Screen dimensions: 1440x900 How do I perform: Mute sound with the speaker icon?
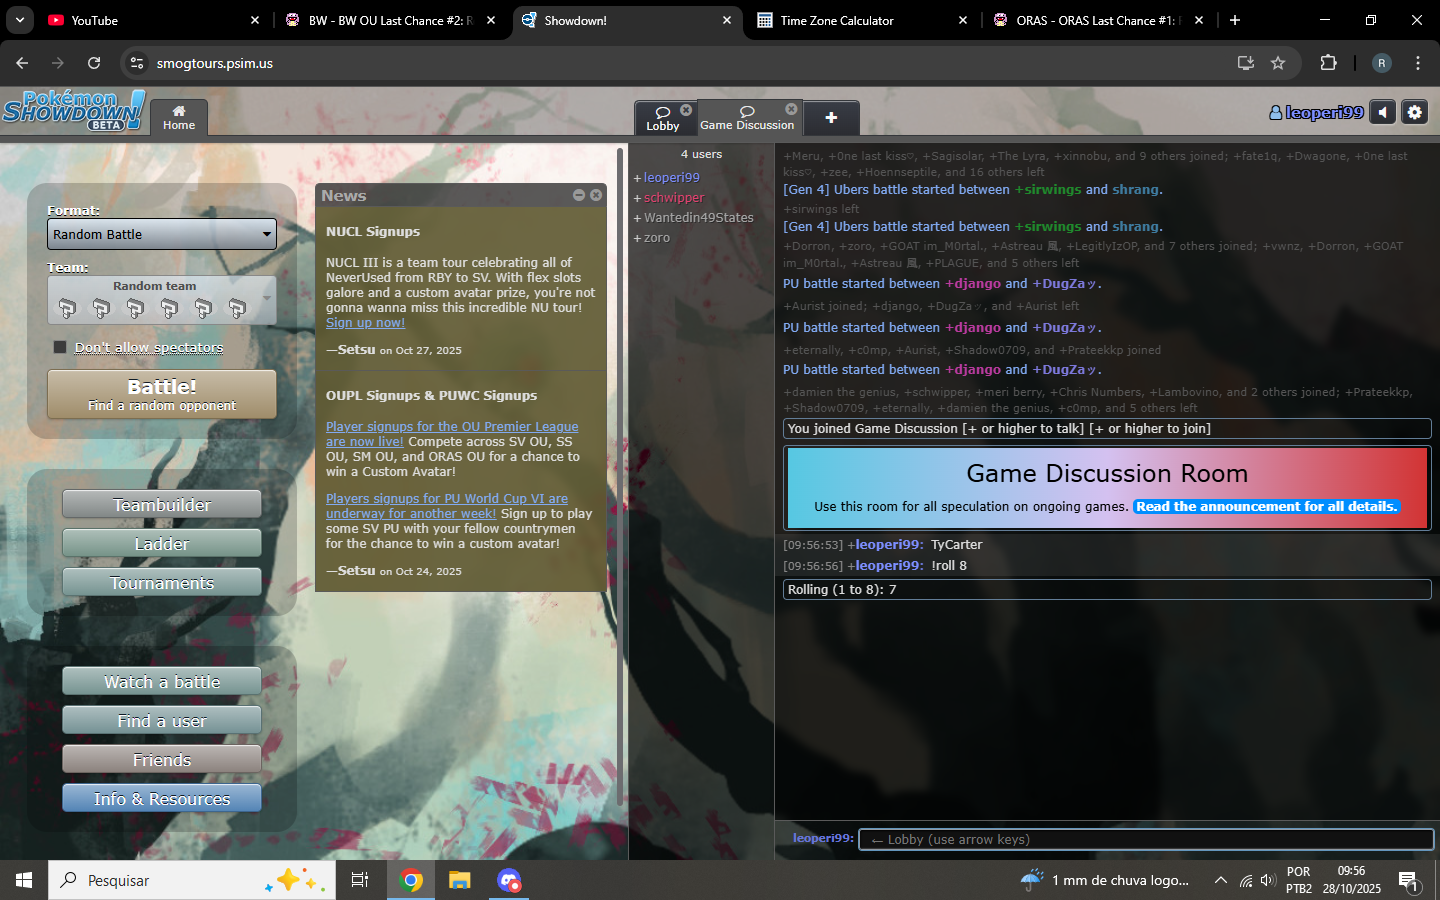click(1382, 113)
